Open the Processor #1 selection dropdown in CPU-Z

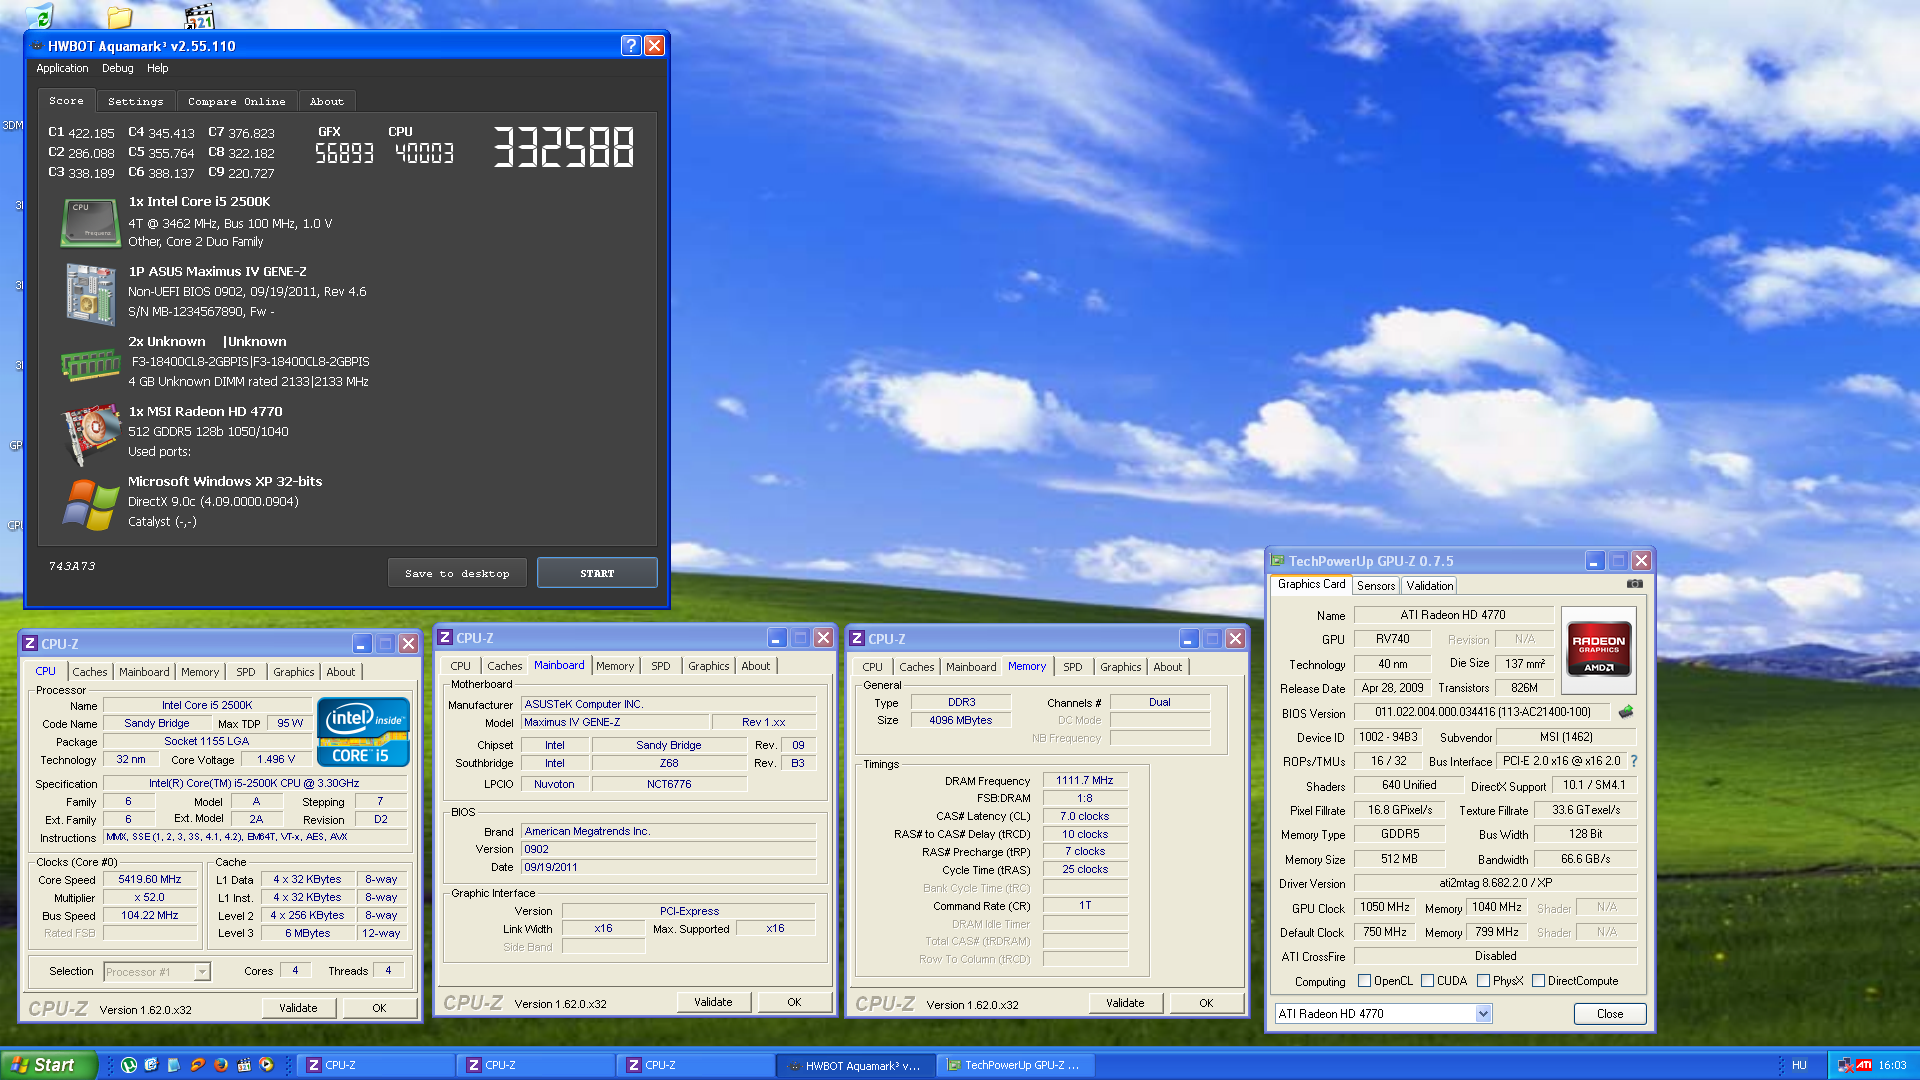tap(202, 971)
